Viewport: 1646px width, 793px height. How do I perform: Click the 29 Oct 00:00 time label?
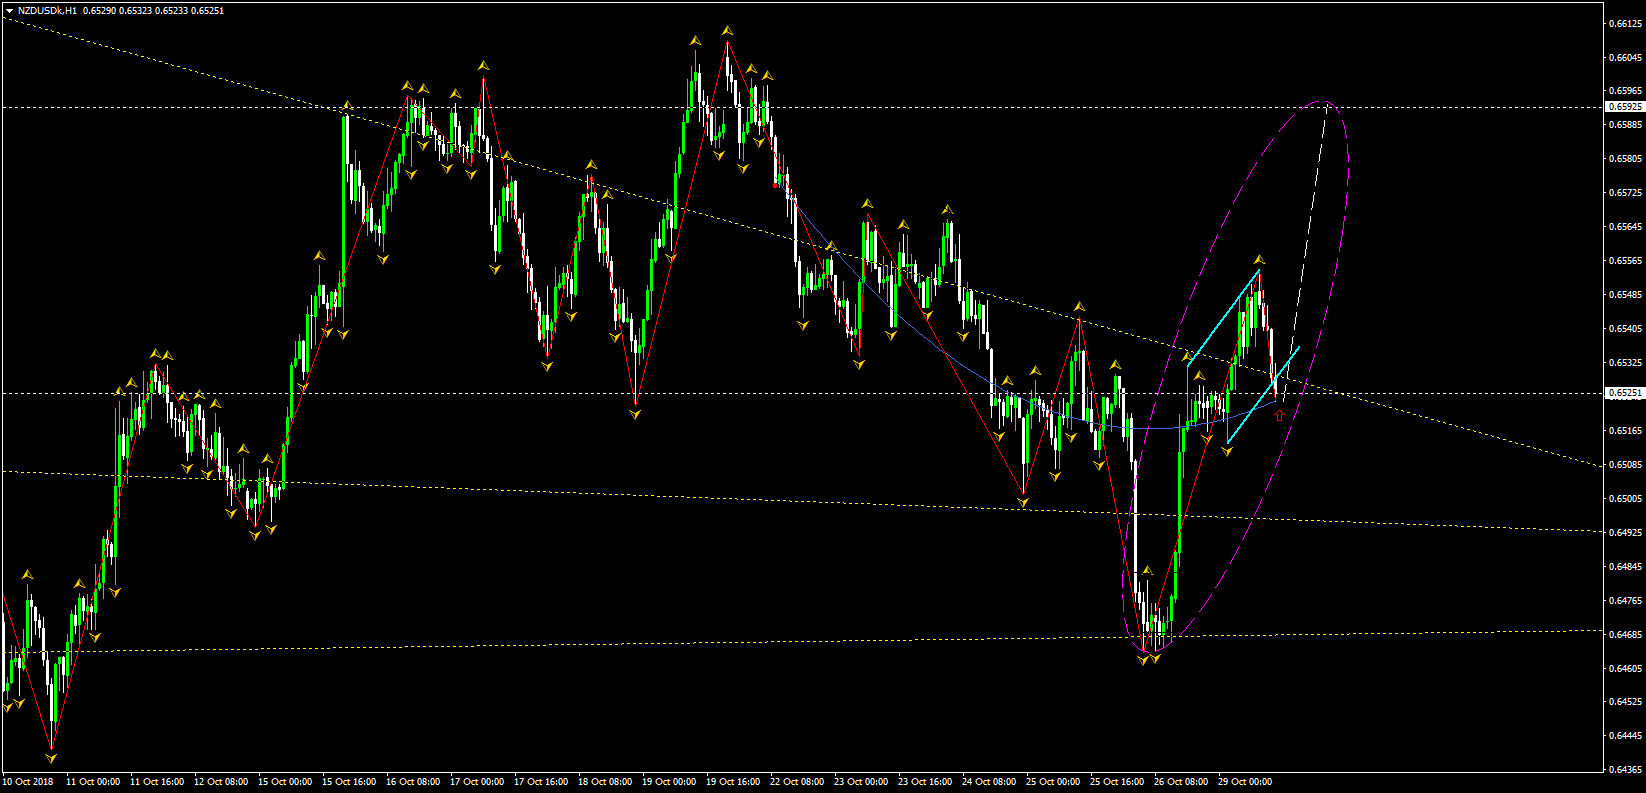coord(1244,781)
